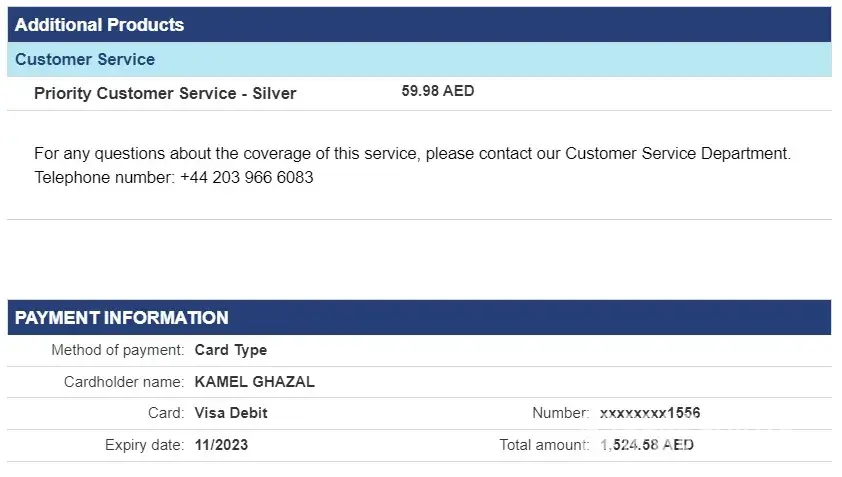This screenshot has width=842, height=477.
Task: Click the Expiry date label
Action: click(x=144, y=445)
